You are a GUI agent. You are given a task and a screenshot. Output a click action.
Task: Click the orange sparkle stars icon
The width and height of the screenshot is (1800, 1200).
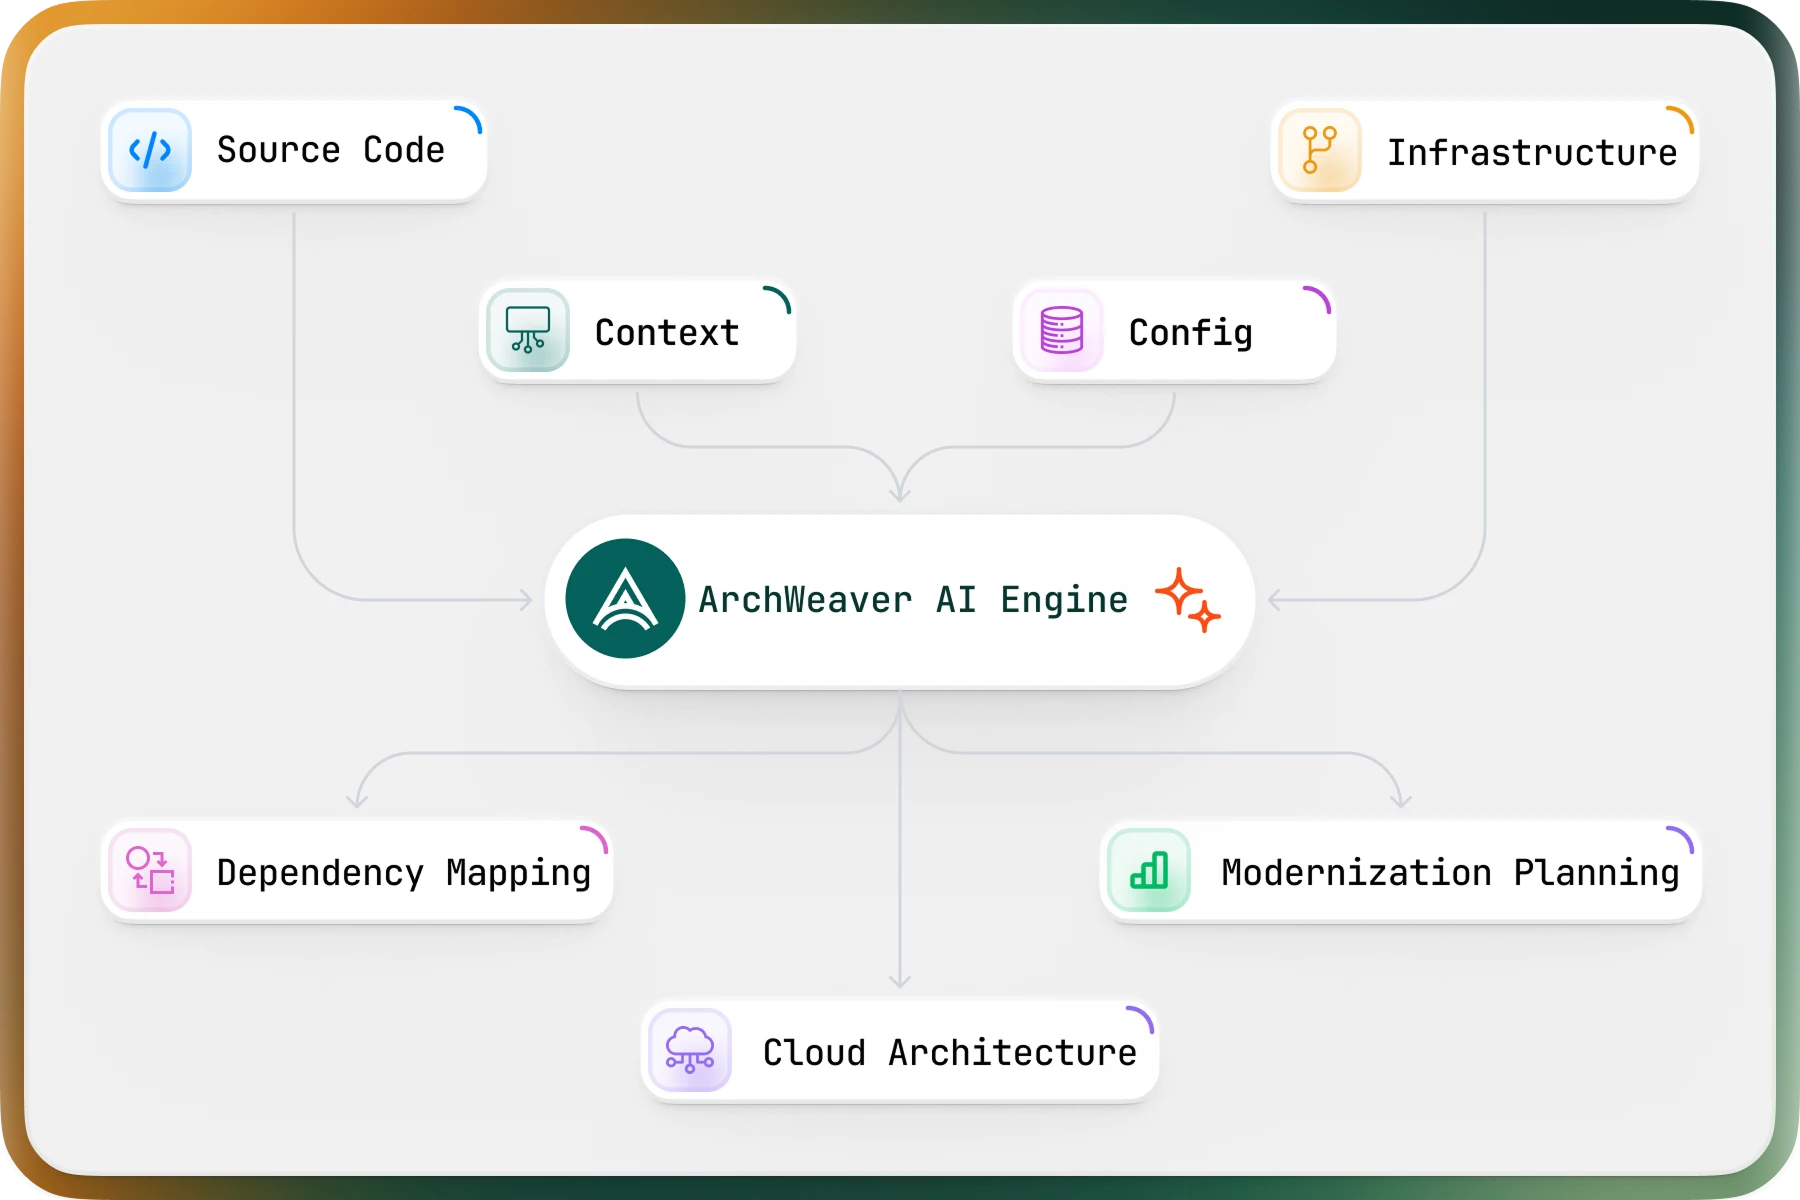1188,599
